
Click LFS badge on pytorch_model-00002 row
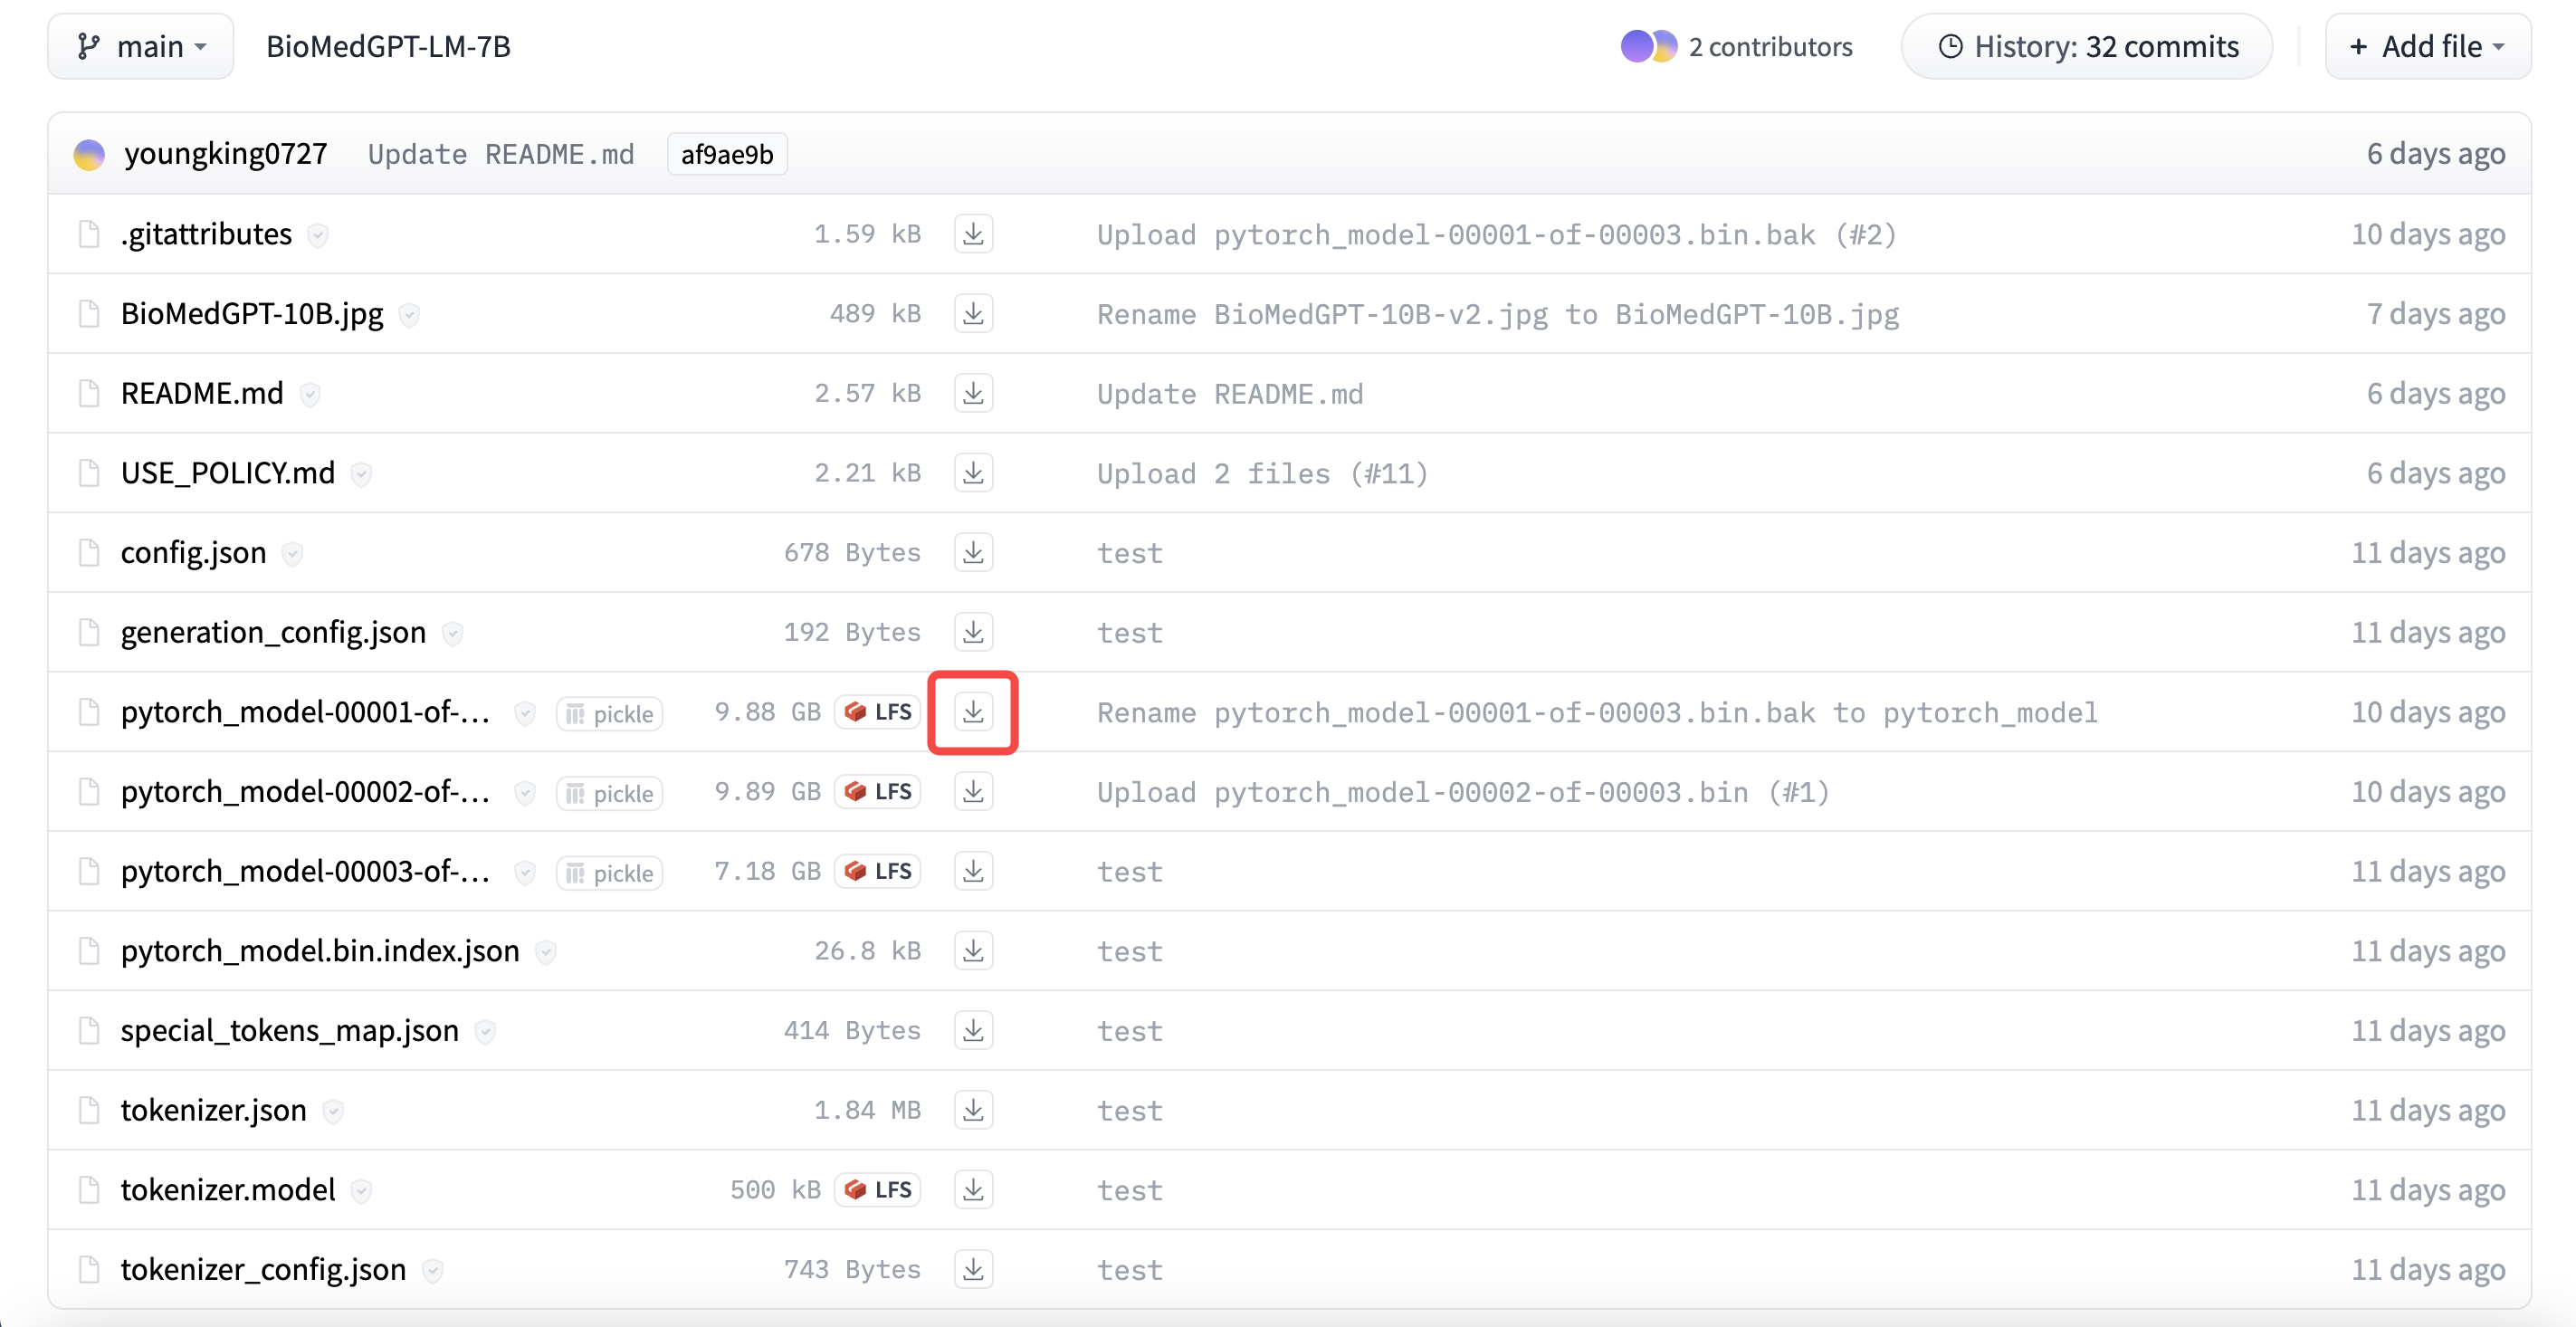[x=878, y=791]
